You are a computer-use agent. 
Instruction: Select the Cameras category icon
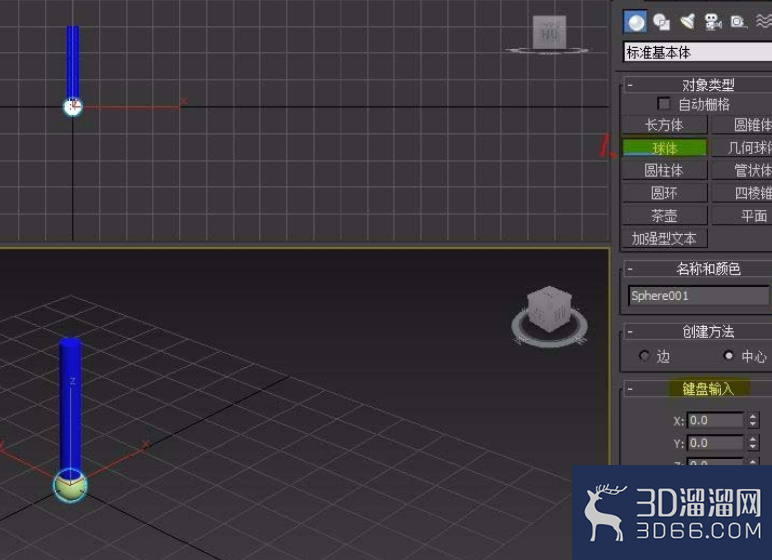click(712, 22)
